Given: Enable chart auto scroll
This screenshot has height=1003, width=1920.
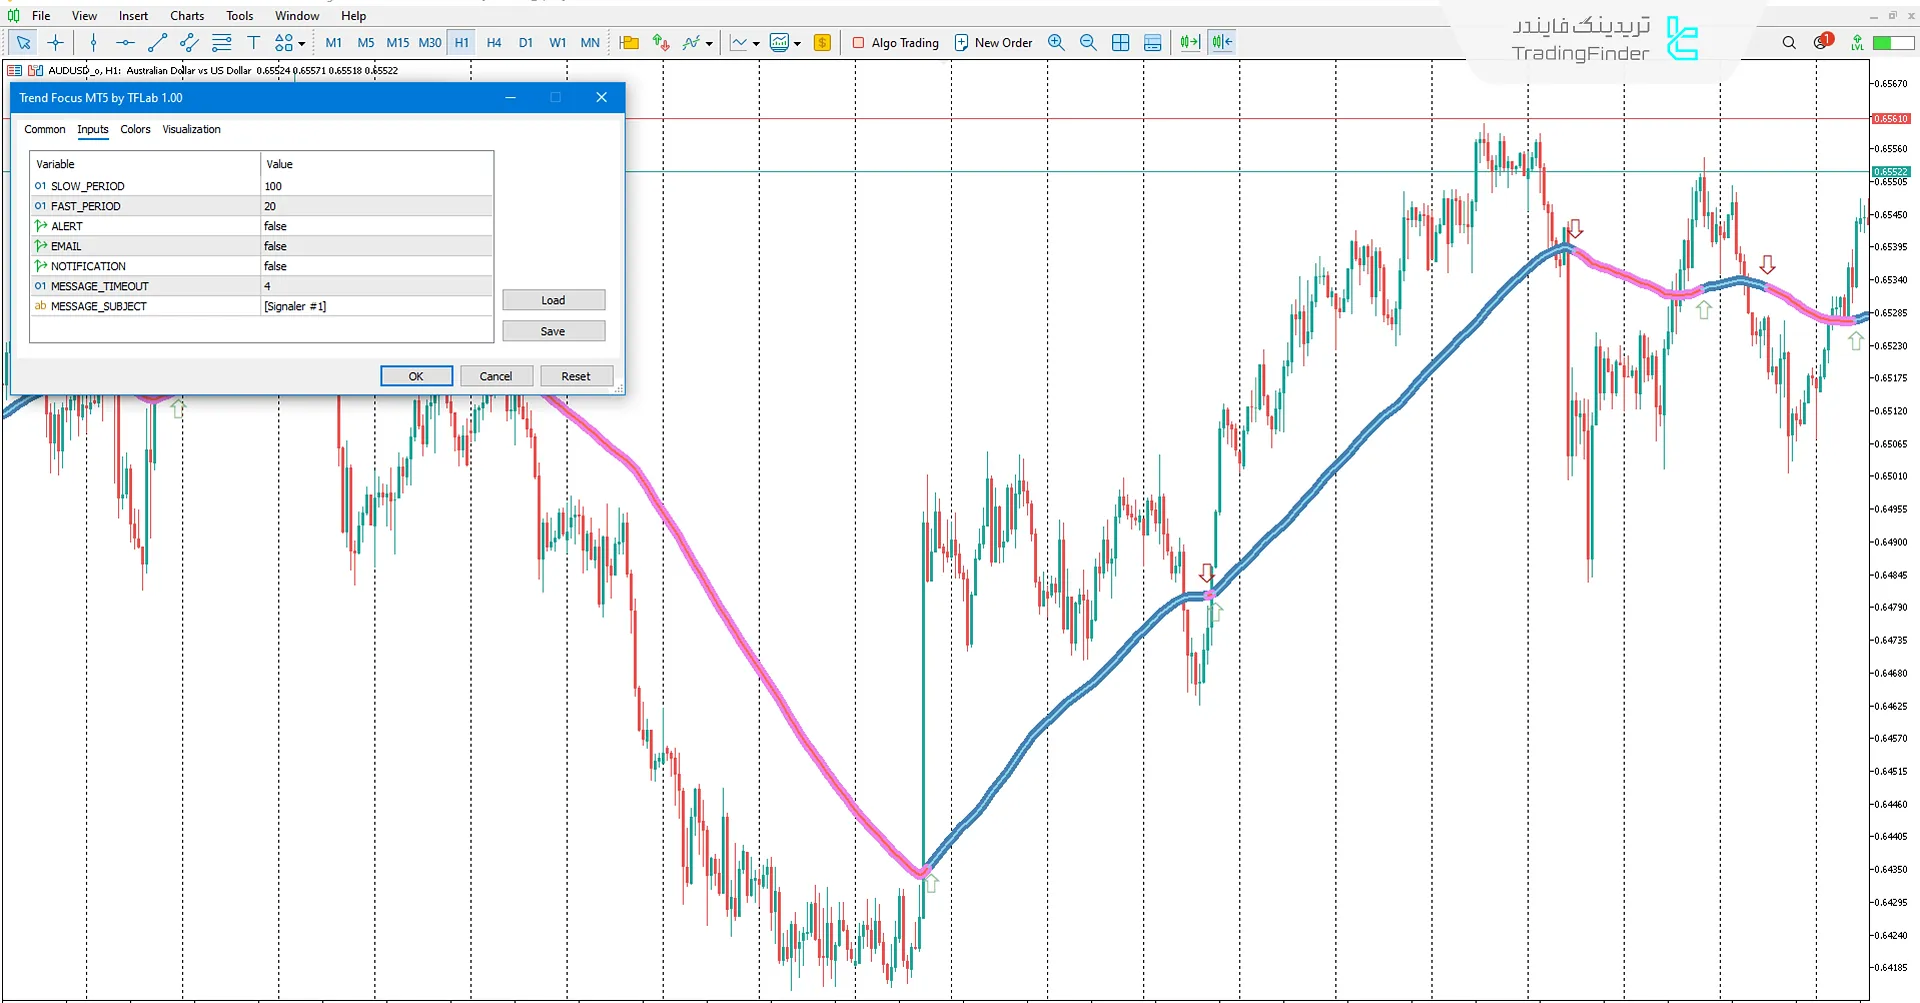Looking at the screenshot, I should (1189, 42).
